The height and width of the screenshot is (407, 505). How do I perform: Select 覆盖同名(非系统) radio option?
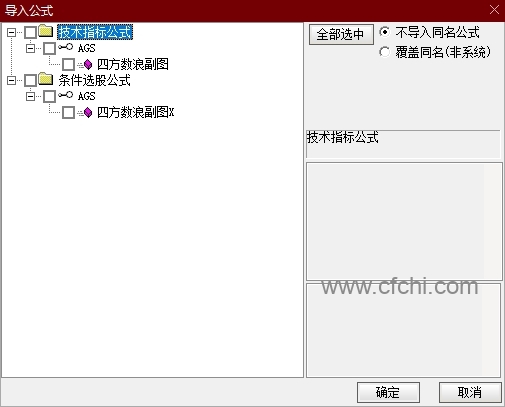point(384,52)
